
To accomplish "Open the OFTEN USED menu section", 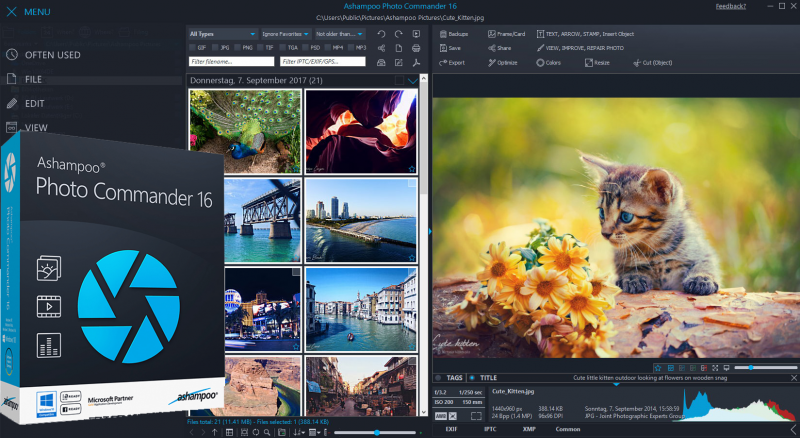I will [x=43, y=55].
